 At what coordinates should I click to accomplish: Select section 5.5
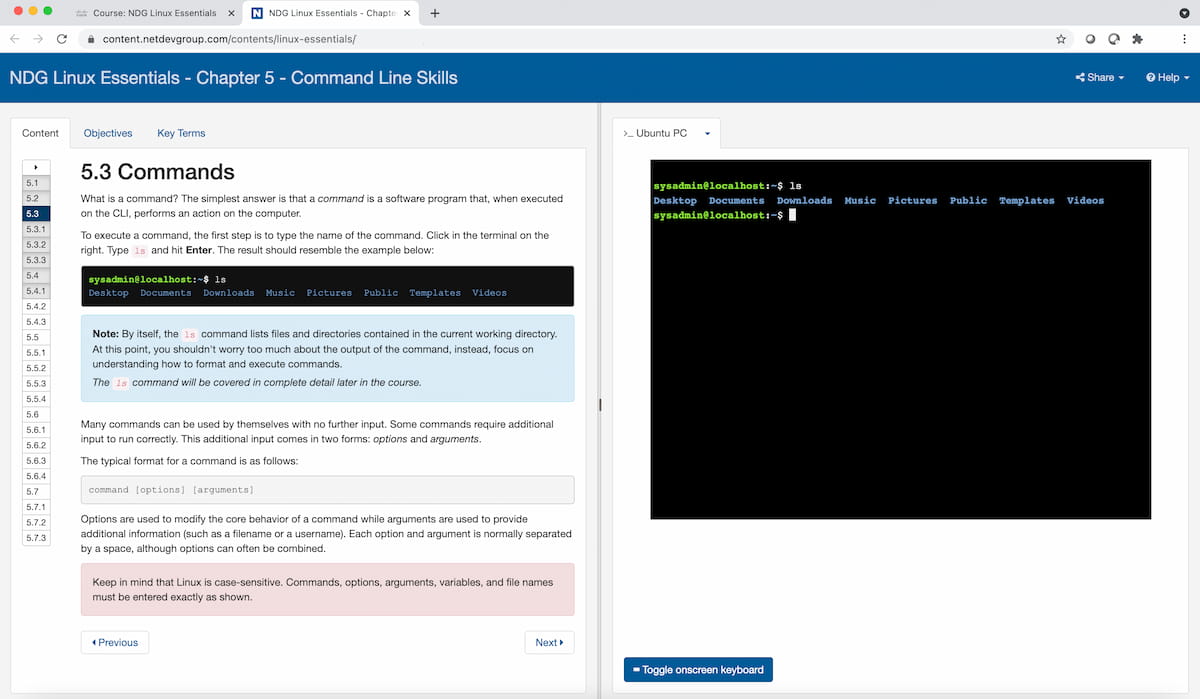[x=35, y=337]
